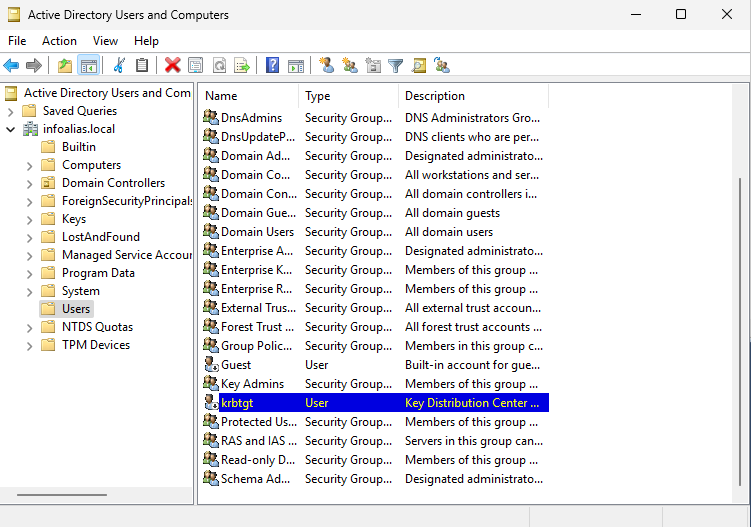Click the Cut scissors icon

119,66
